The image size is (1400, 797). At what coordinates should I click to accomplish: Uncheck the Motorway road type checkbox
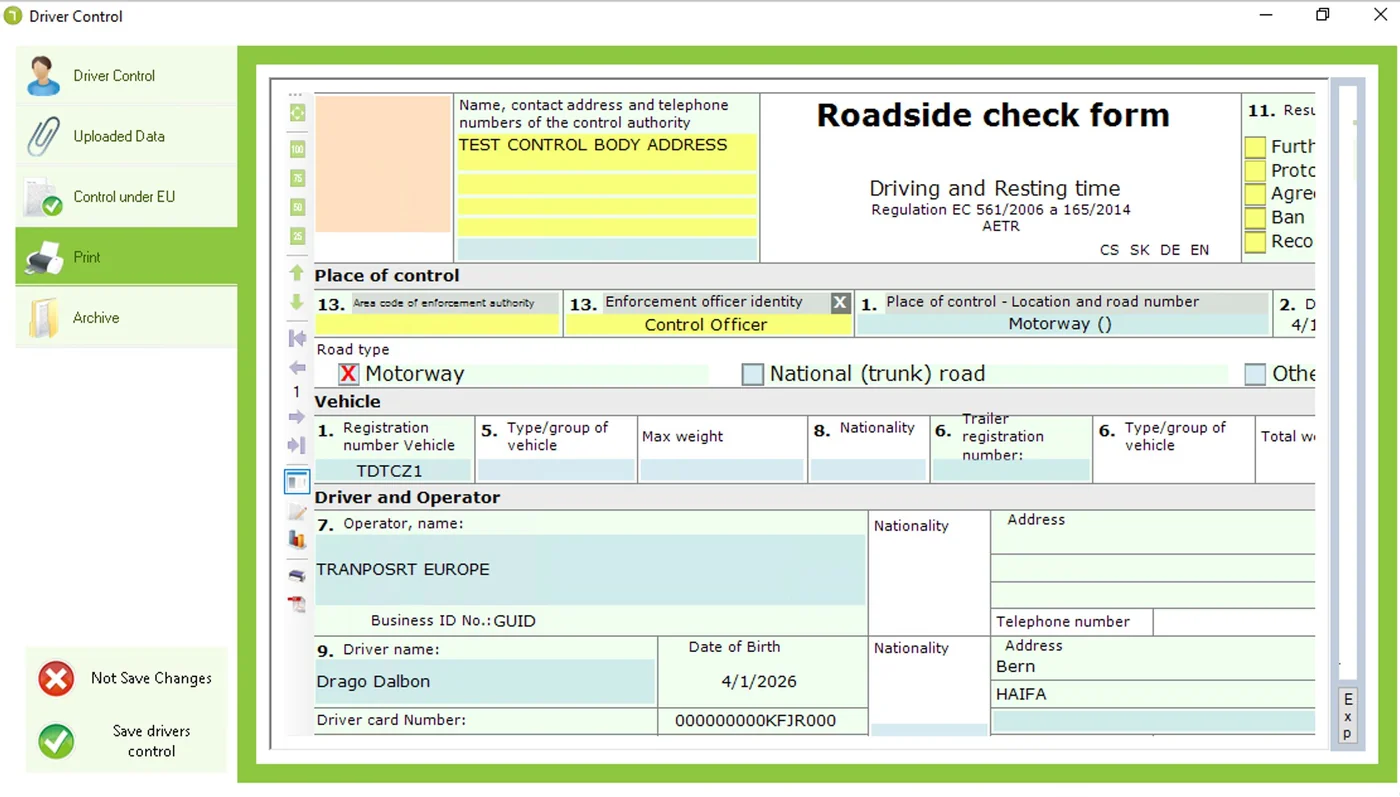point(348,373)
